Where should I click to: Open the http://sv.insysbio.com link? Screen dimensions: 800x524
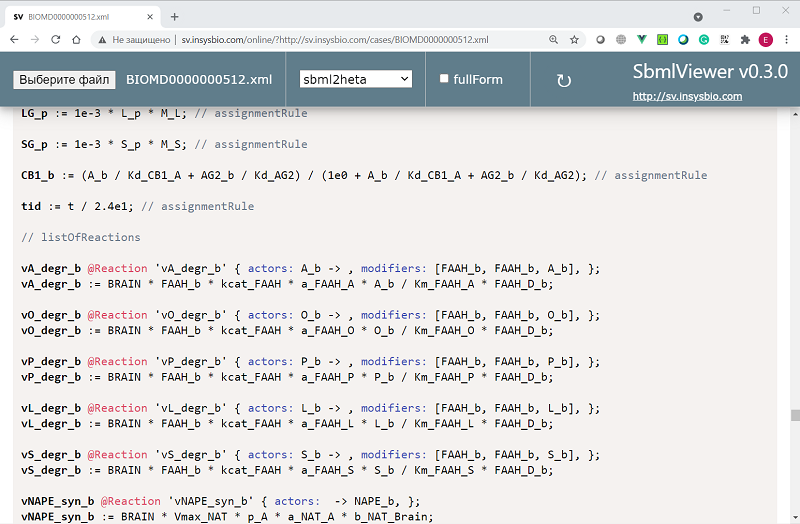coord(687,96)
